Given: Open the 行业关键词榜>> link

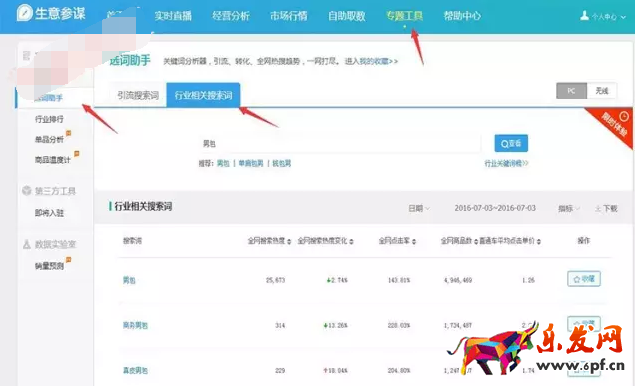Looking at the screenshot, I should pos(506,163).
